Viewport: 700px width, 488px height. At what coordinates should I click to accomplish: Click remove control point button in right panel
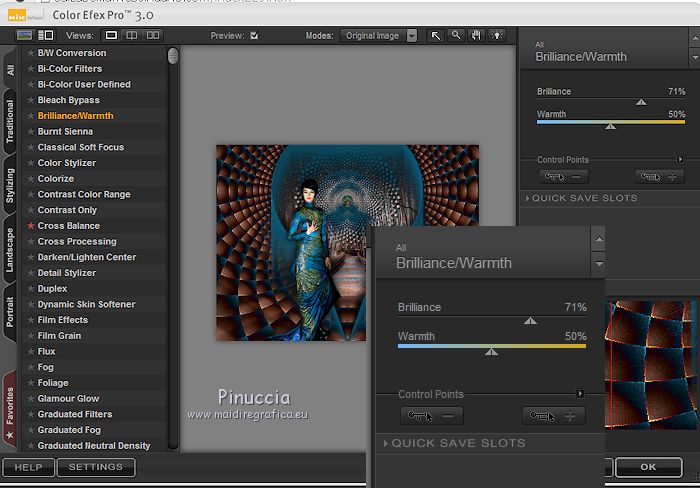pyautogui.click(x=564, y=177)
